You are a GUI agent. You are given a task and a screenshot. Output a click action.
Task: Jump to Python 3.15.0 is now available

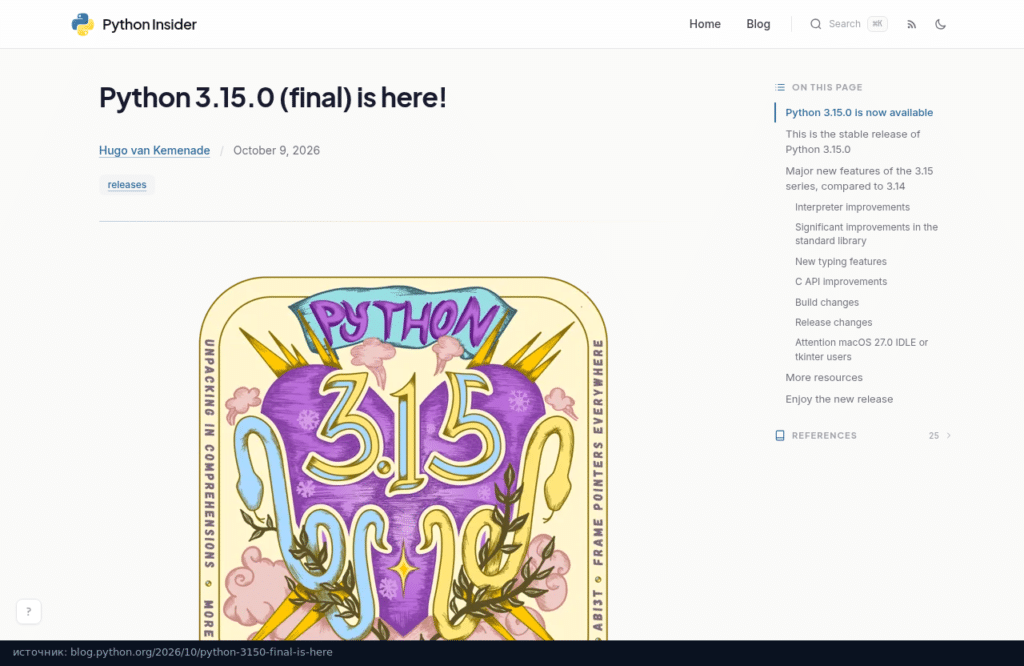pos(859,112)
